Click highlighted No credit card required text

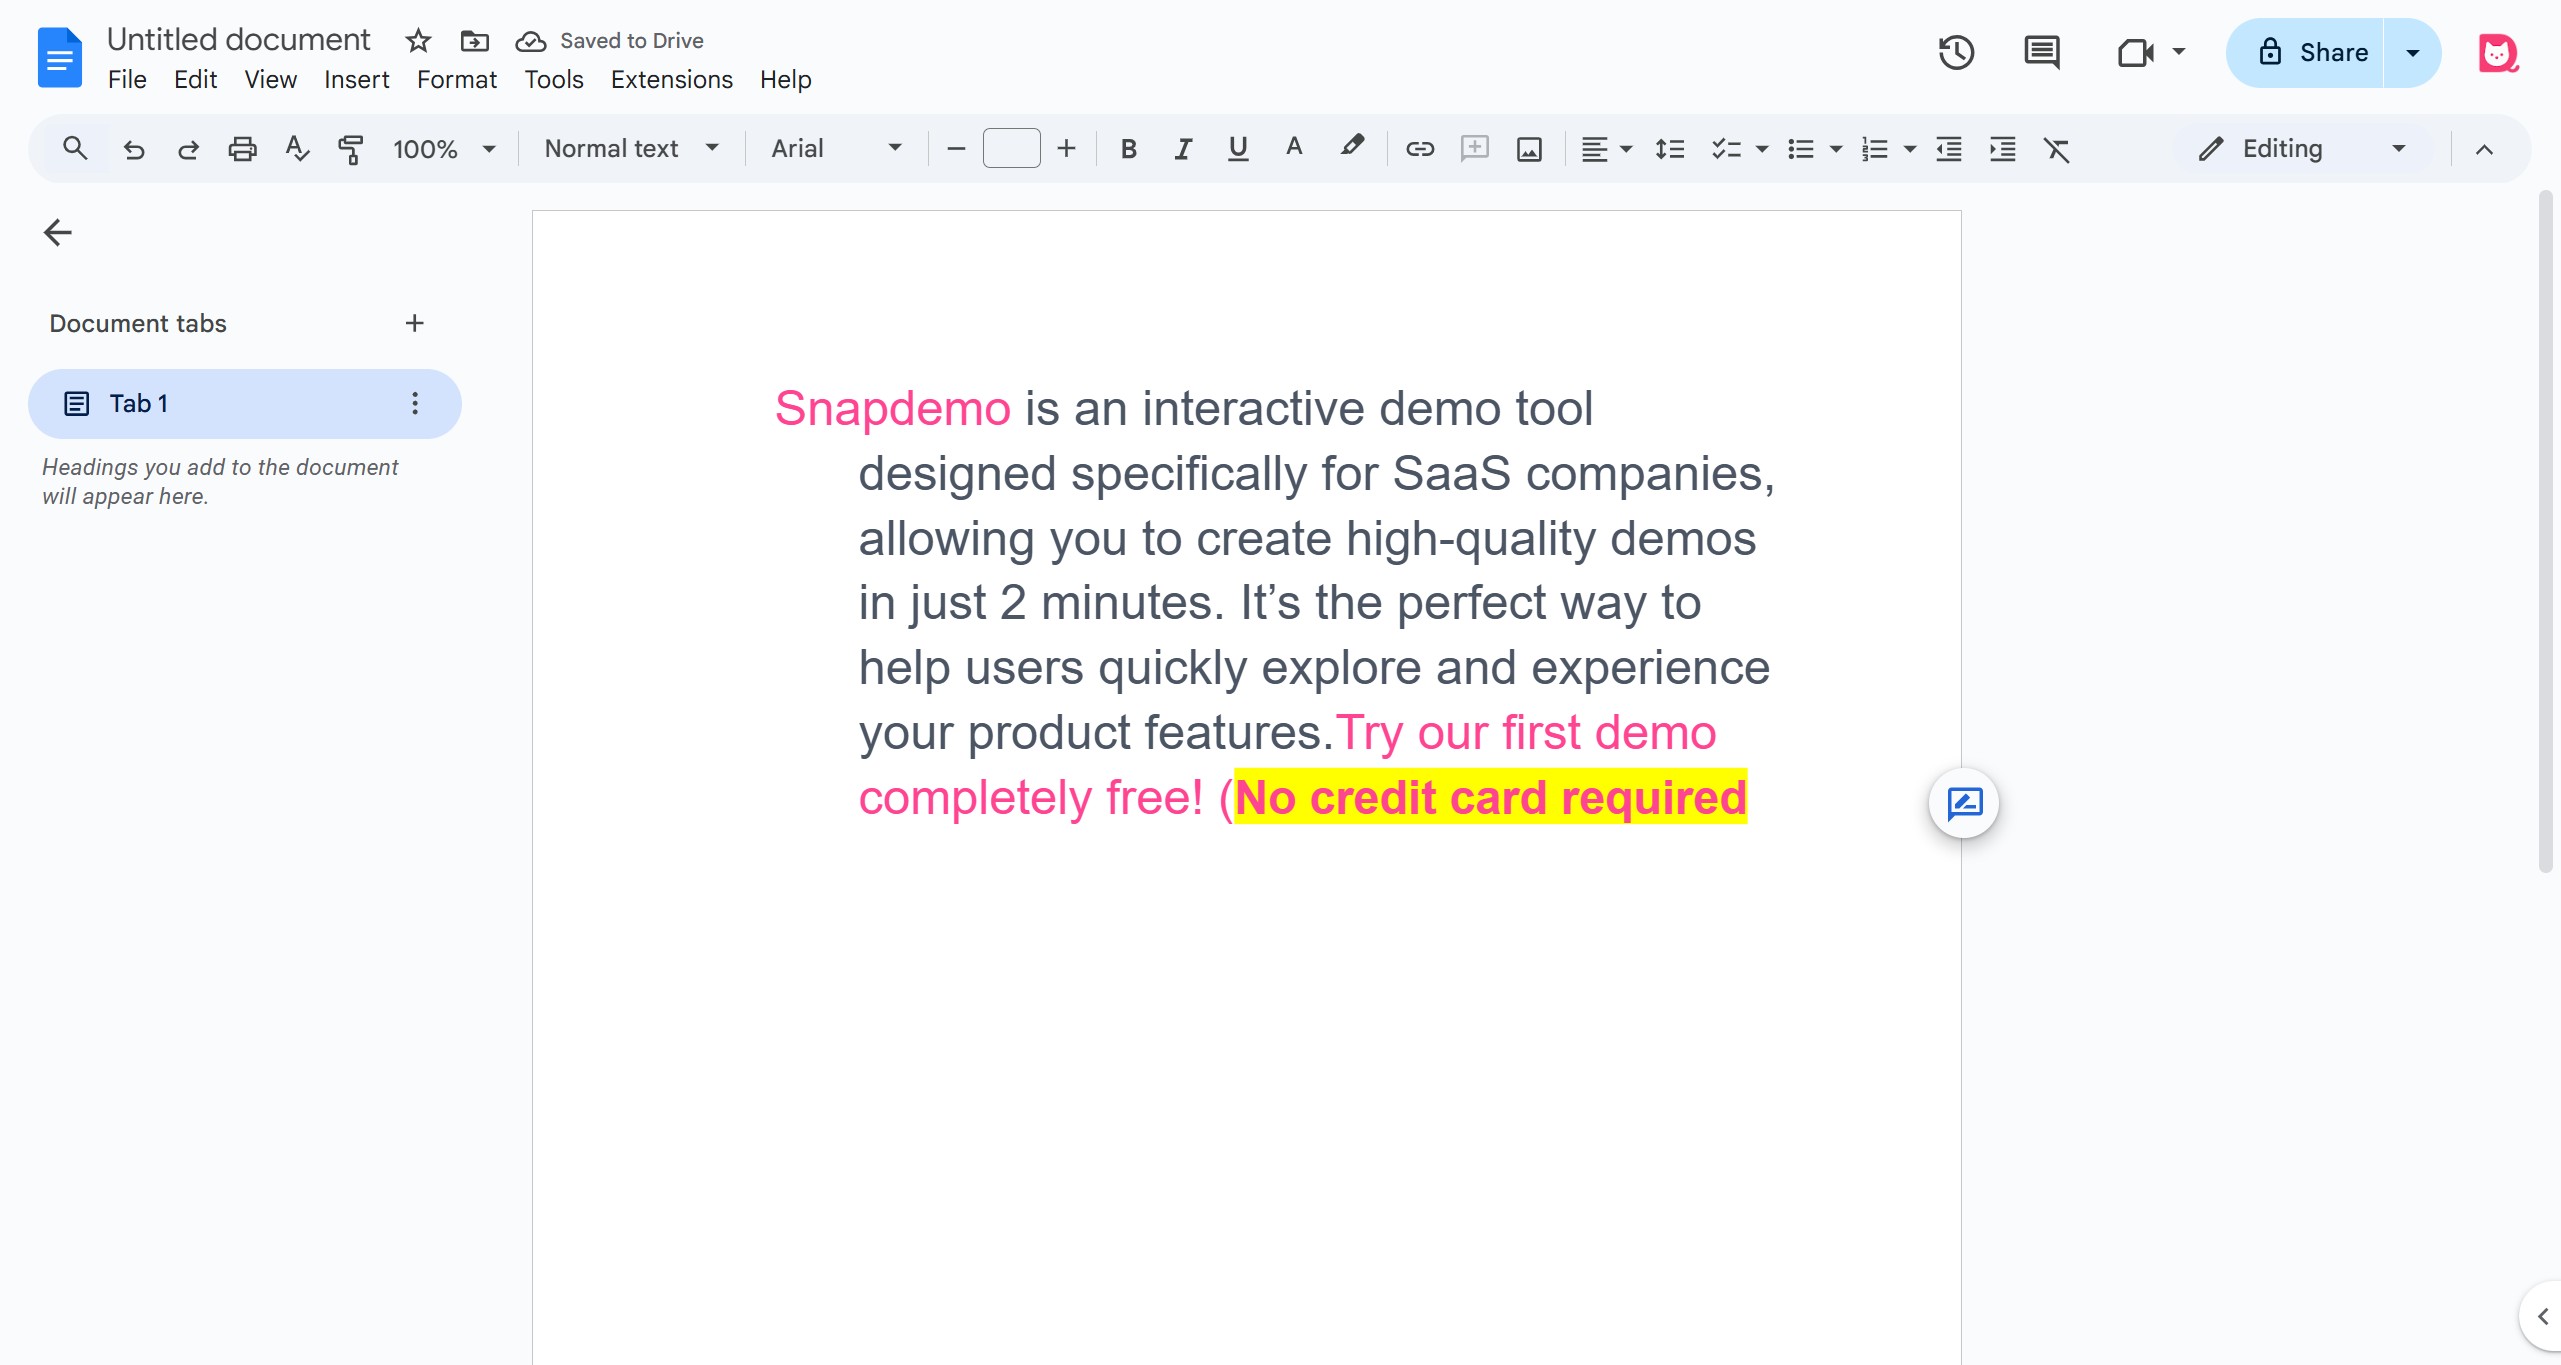[1490, 797]
